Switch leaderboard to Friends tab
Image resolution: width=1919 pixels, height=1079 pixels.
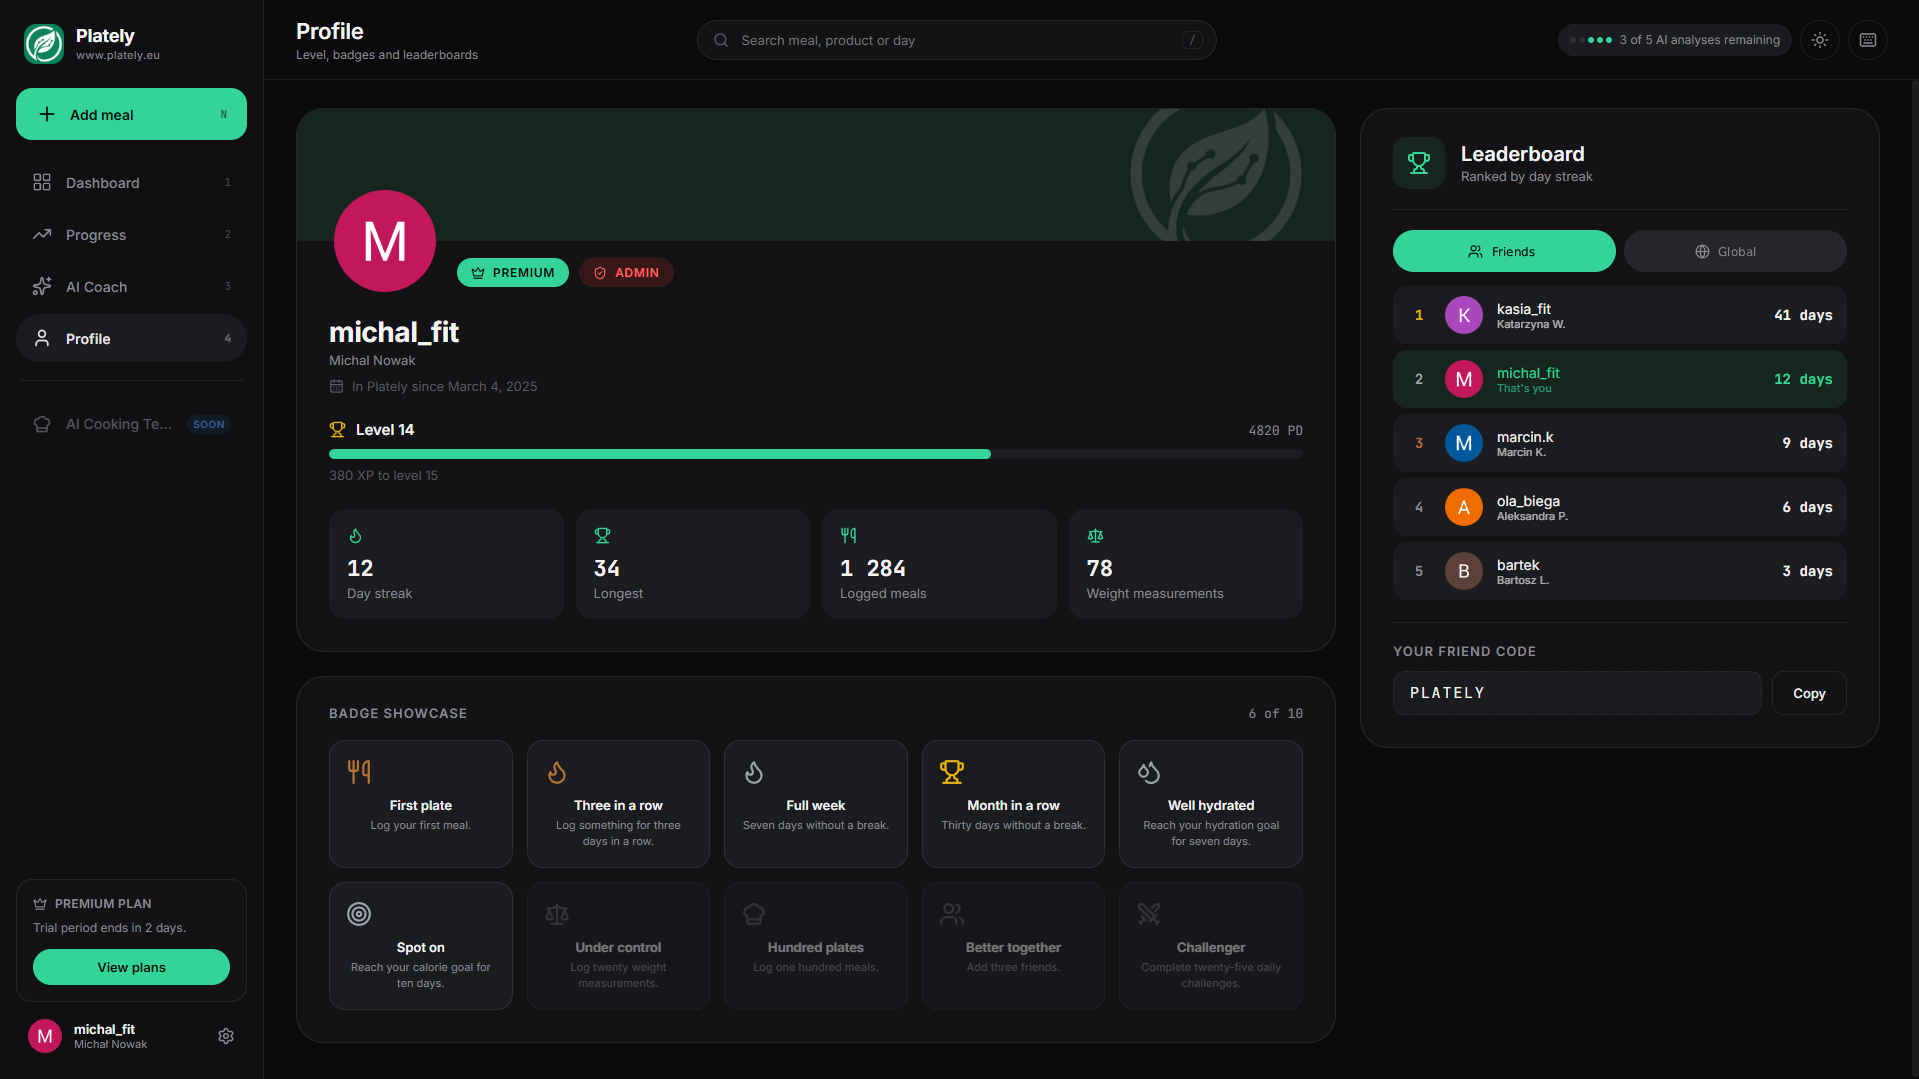click(1504, 251)
